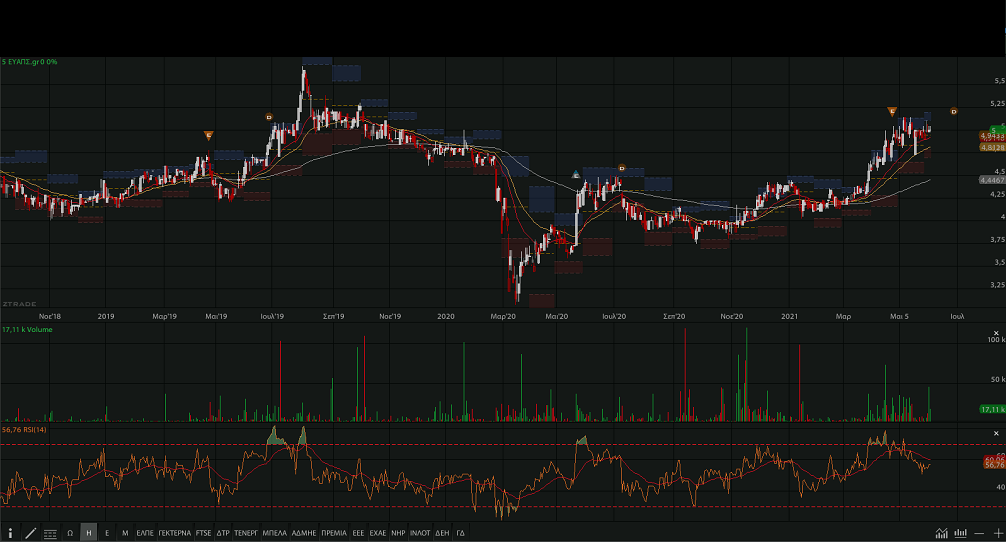This screenshot has width=1006, height=542.
Task: Click the 17,11 k Volume legend
Action: coord(27,330)
